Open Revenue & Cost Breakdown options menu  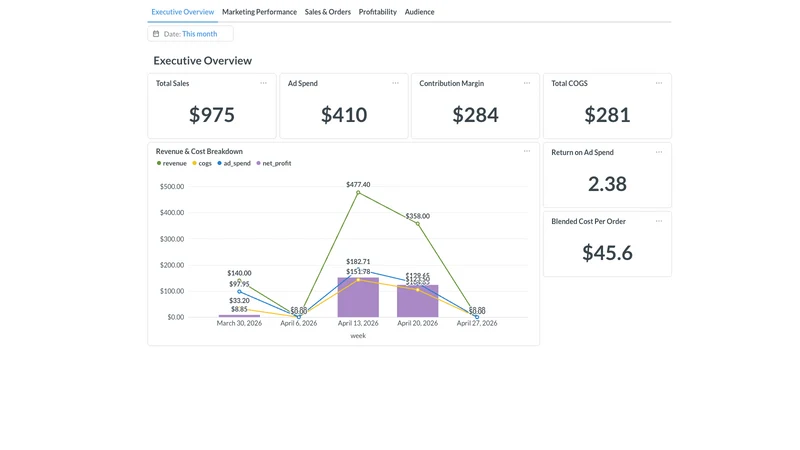pyautogui.click(x=527, y=151)
